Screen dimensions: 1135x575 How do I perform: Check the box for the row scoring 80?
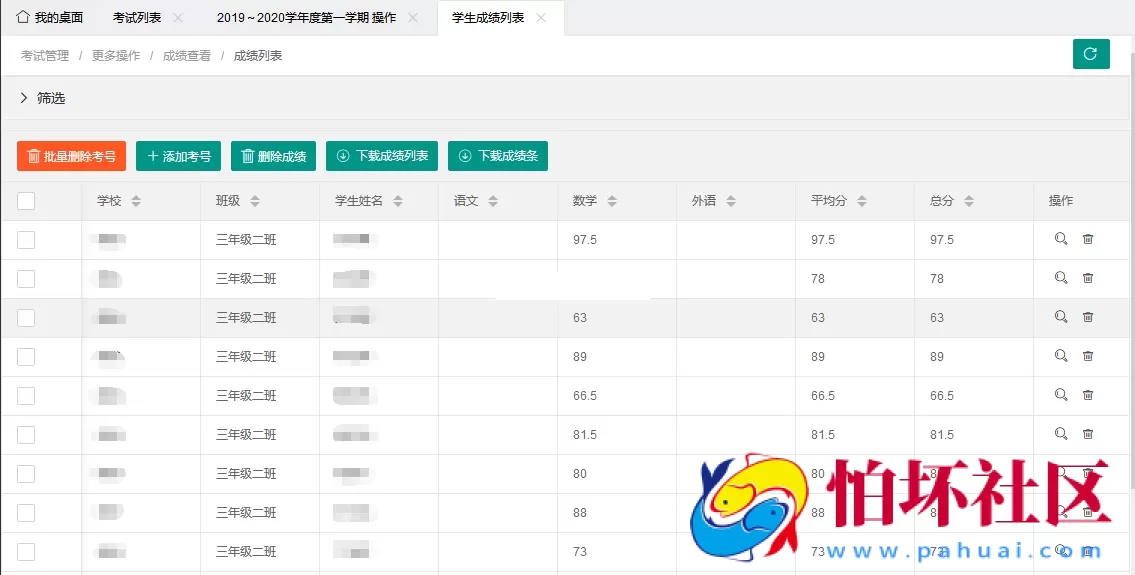coord(26,474)
